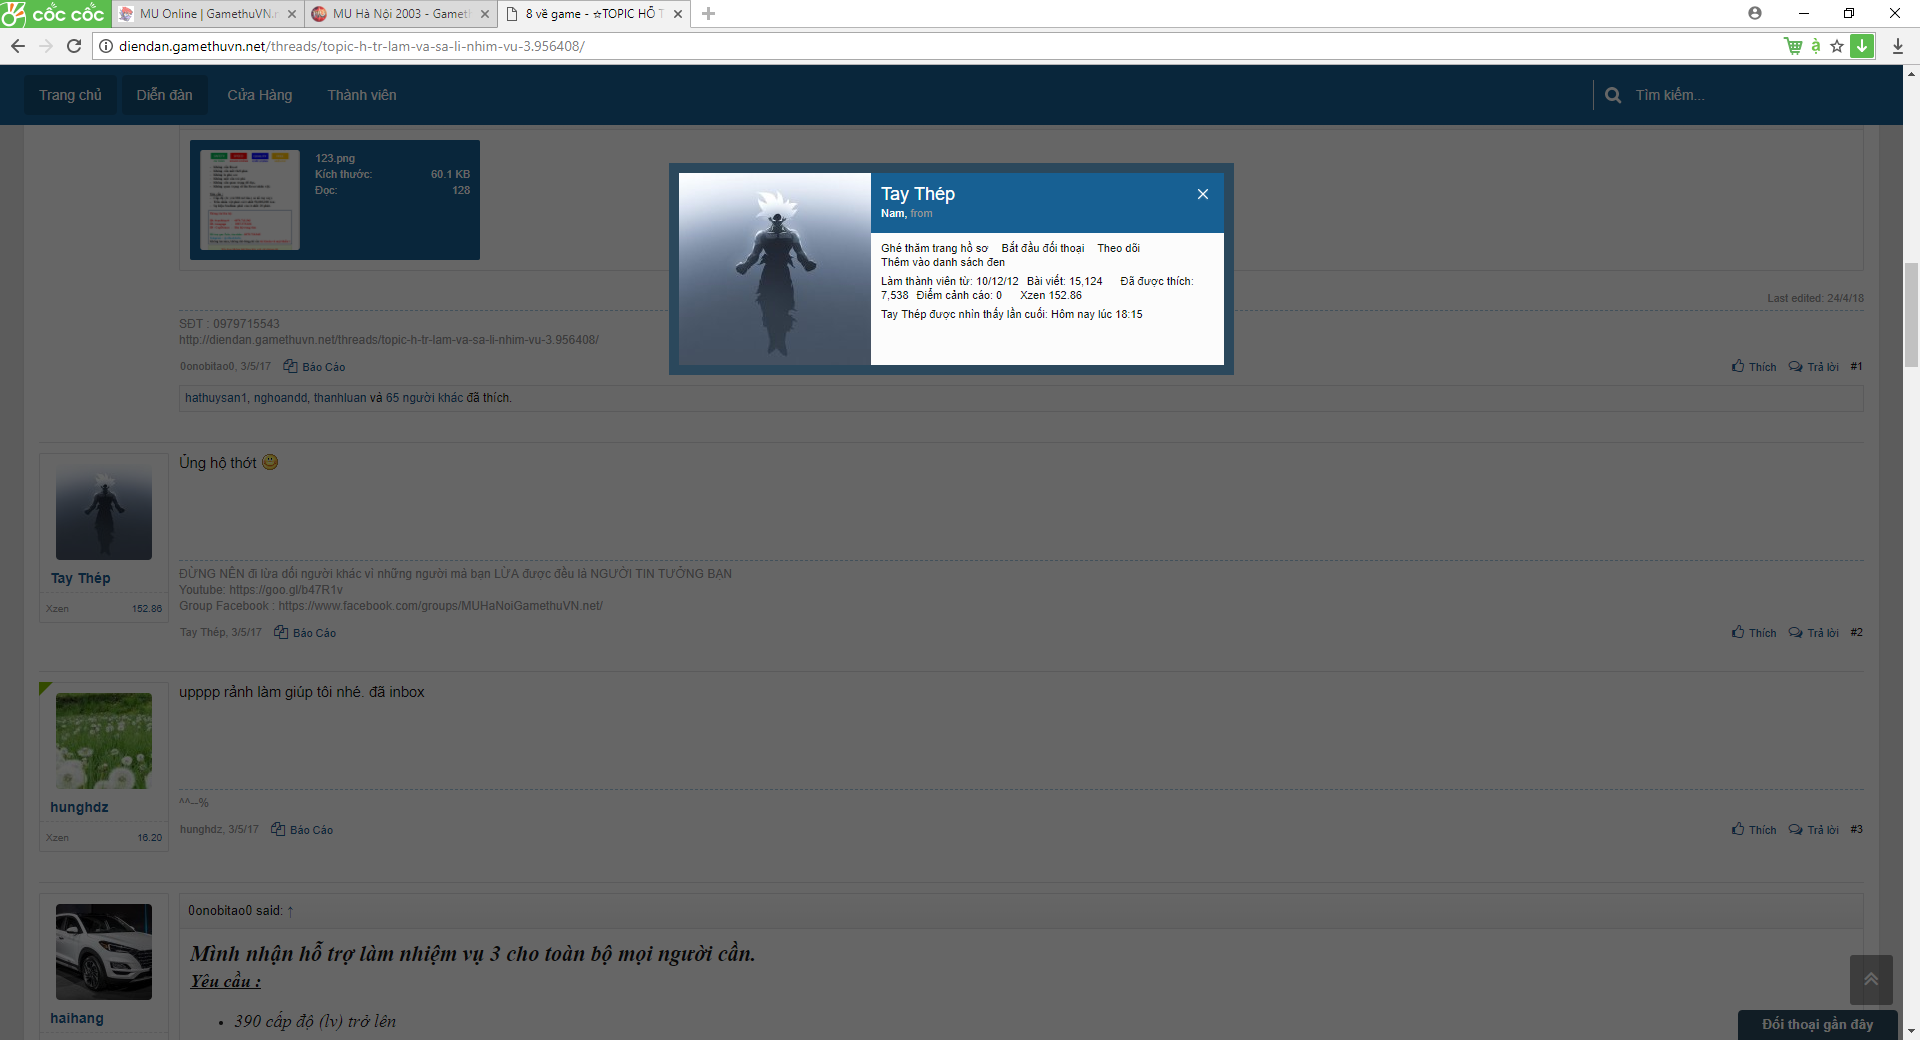Click the browser back arrow
Screen dimensions: 1920x1040
pyautogui.click(x=17, y=46)
